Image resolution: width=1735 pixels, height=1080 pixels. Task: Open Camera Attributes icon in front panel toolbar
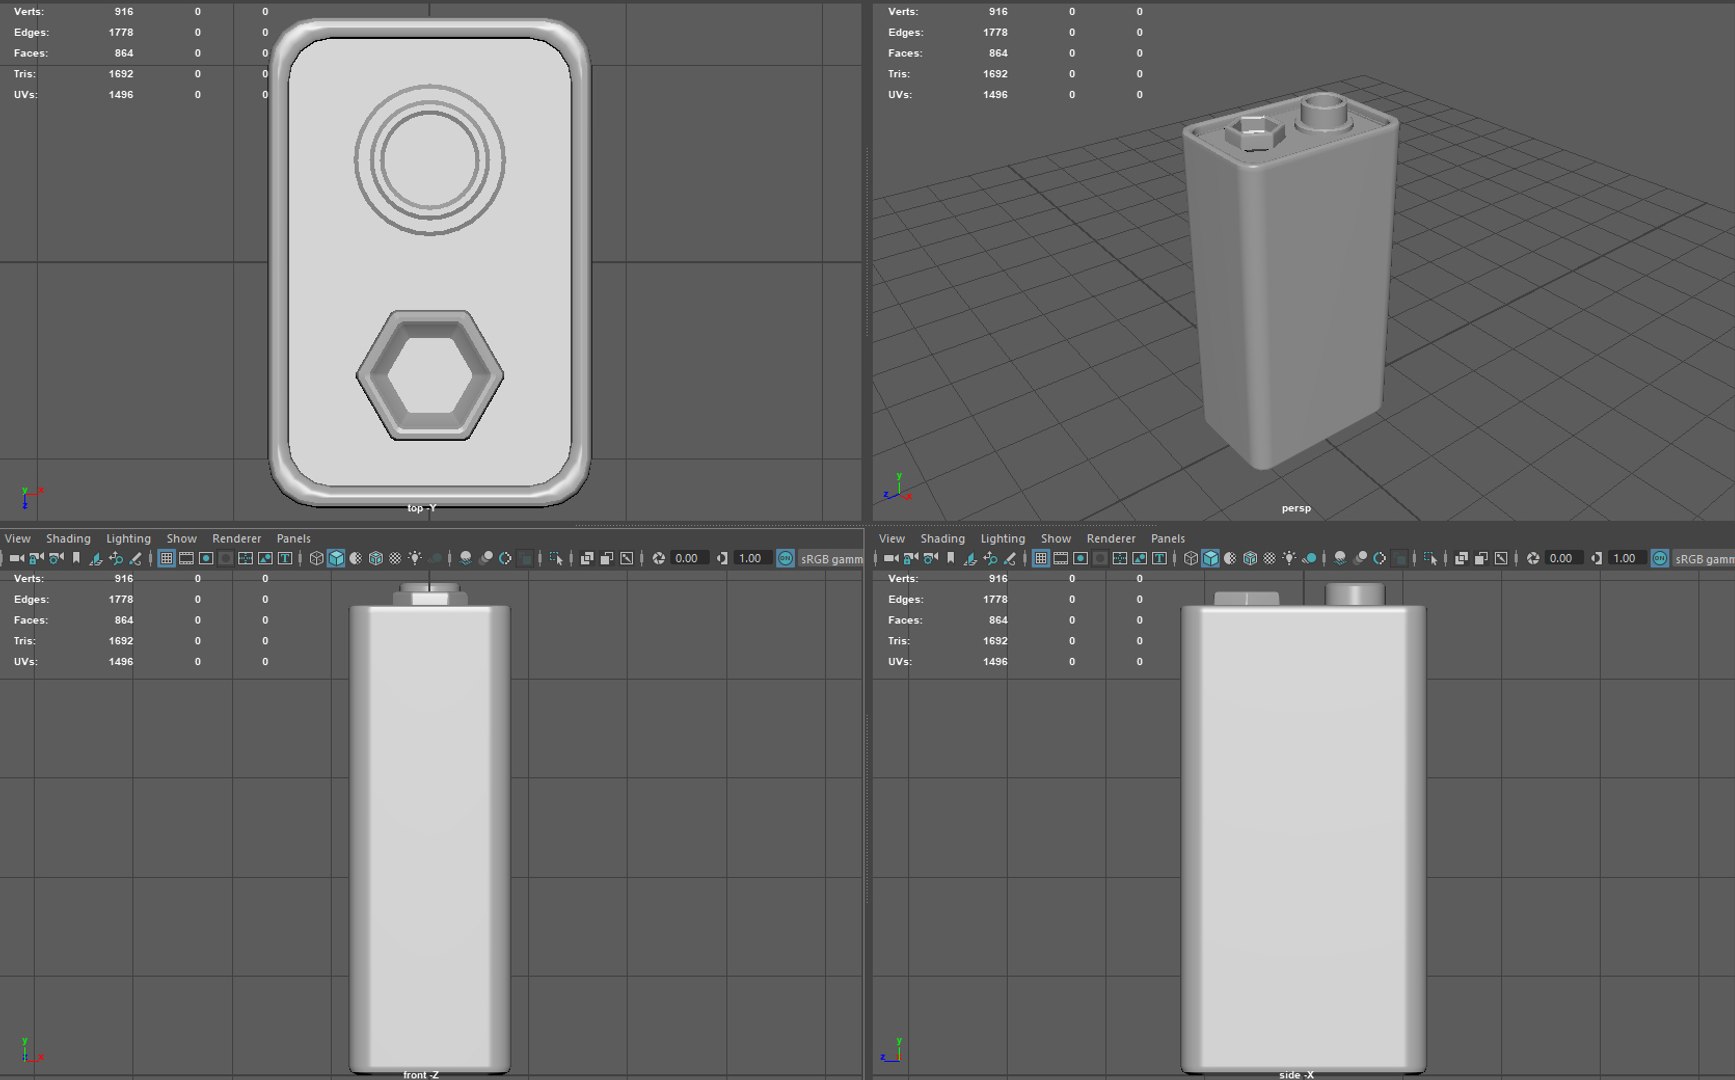point(56,558)
